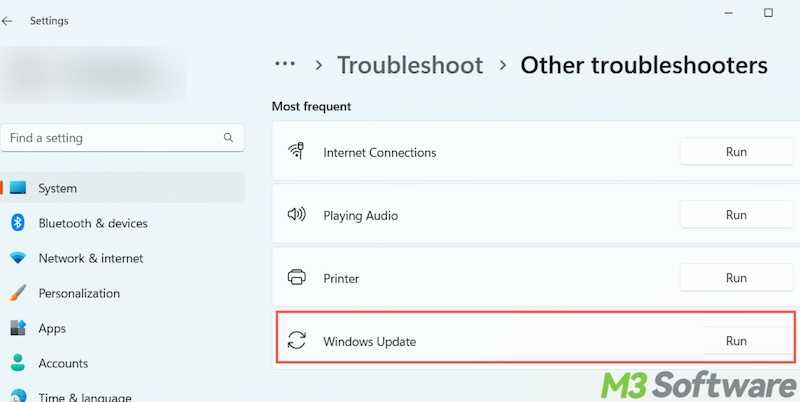Open Personalization settings

point(79,293)
